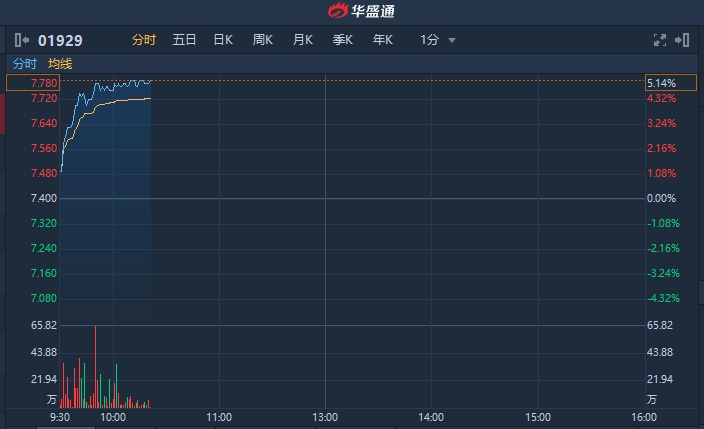The width and height of the screenshot is (704, 429).
Task: Expand the 1分 interval dropdown arrow
Action: (452, 41)
